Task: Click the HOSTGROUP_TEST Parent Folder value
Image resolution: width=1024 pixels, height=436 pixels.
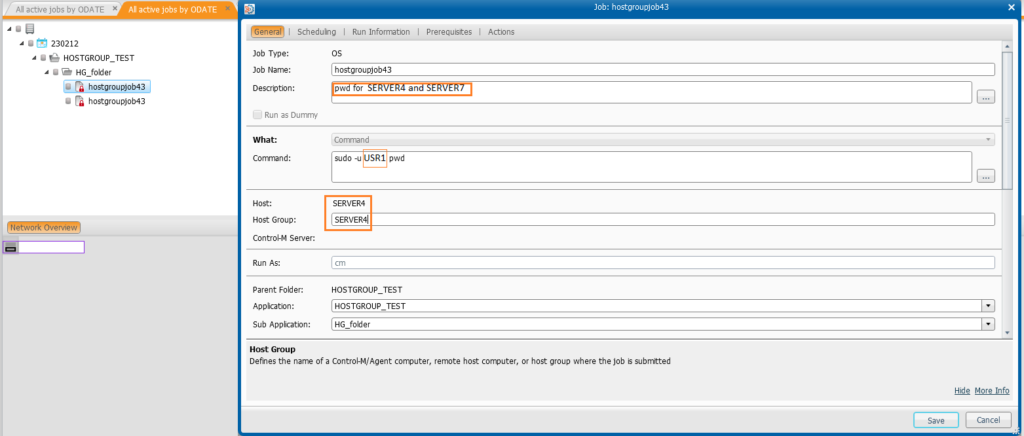Action: click(368, 288)
